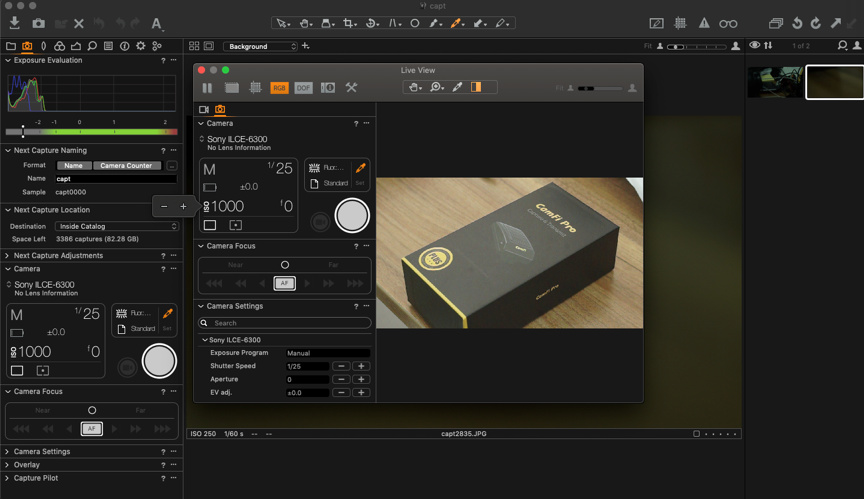Toggle the orange split-view icon in Live View
This screenshot has height=499, width=864.
click(476, 87)
